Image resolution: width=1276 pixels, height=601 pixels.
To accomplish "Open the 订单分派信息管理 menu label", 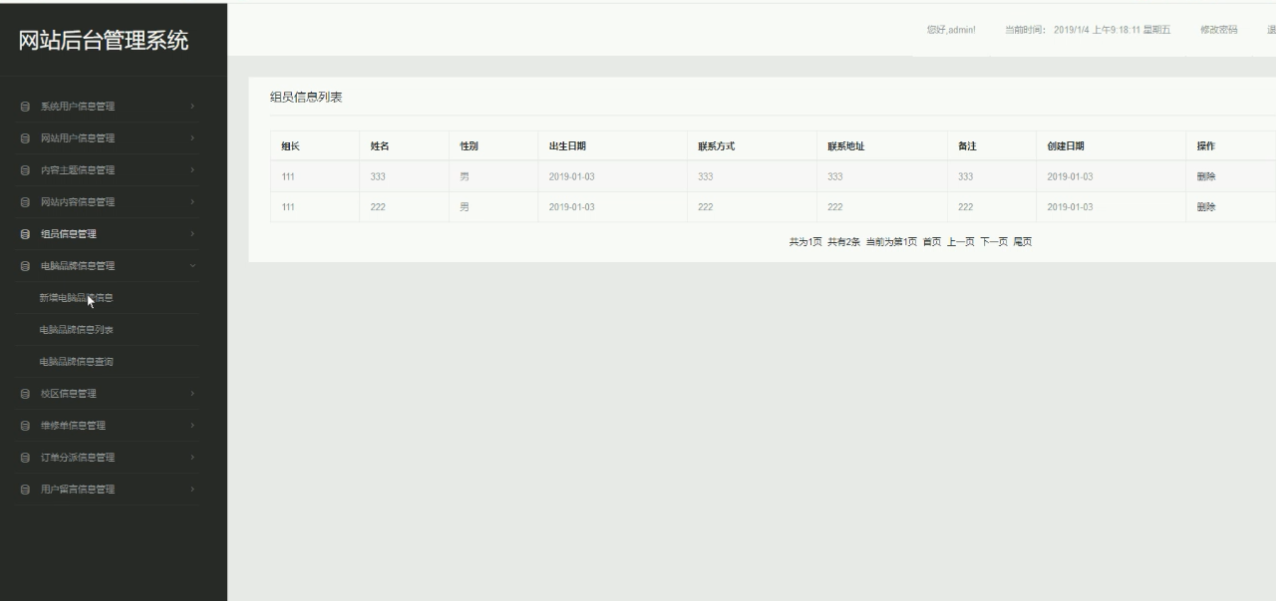I will tap(77, 457).
